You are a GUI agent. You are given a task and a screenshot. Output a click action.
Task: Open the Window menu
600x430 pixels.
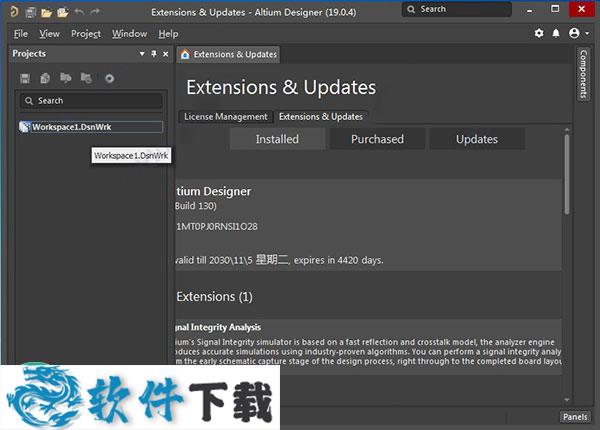pos(129,34)
